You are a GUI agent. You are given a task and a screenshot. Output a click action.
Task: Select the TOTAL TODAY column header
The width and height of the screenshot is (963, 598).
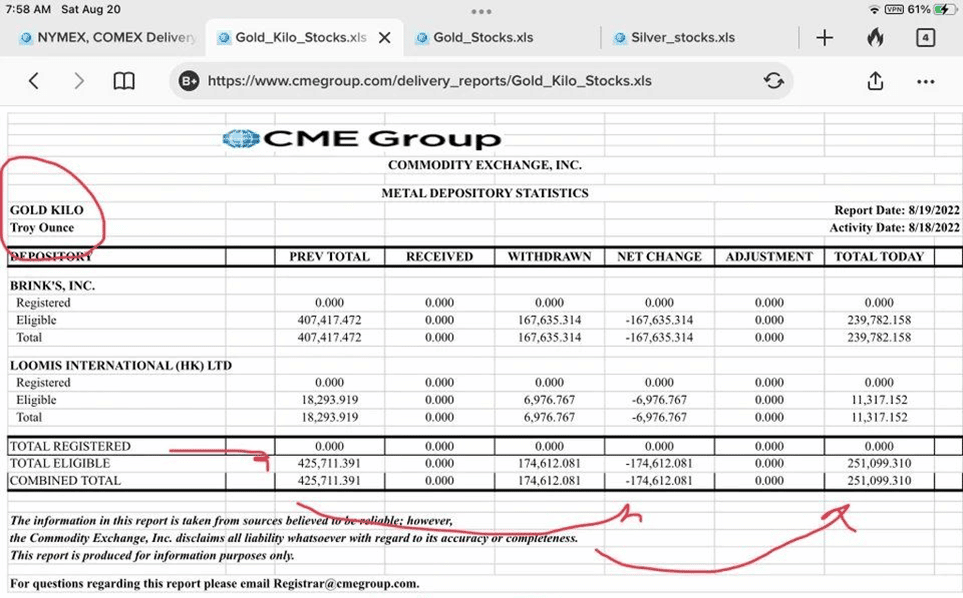pos(879,257)
